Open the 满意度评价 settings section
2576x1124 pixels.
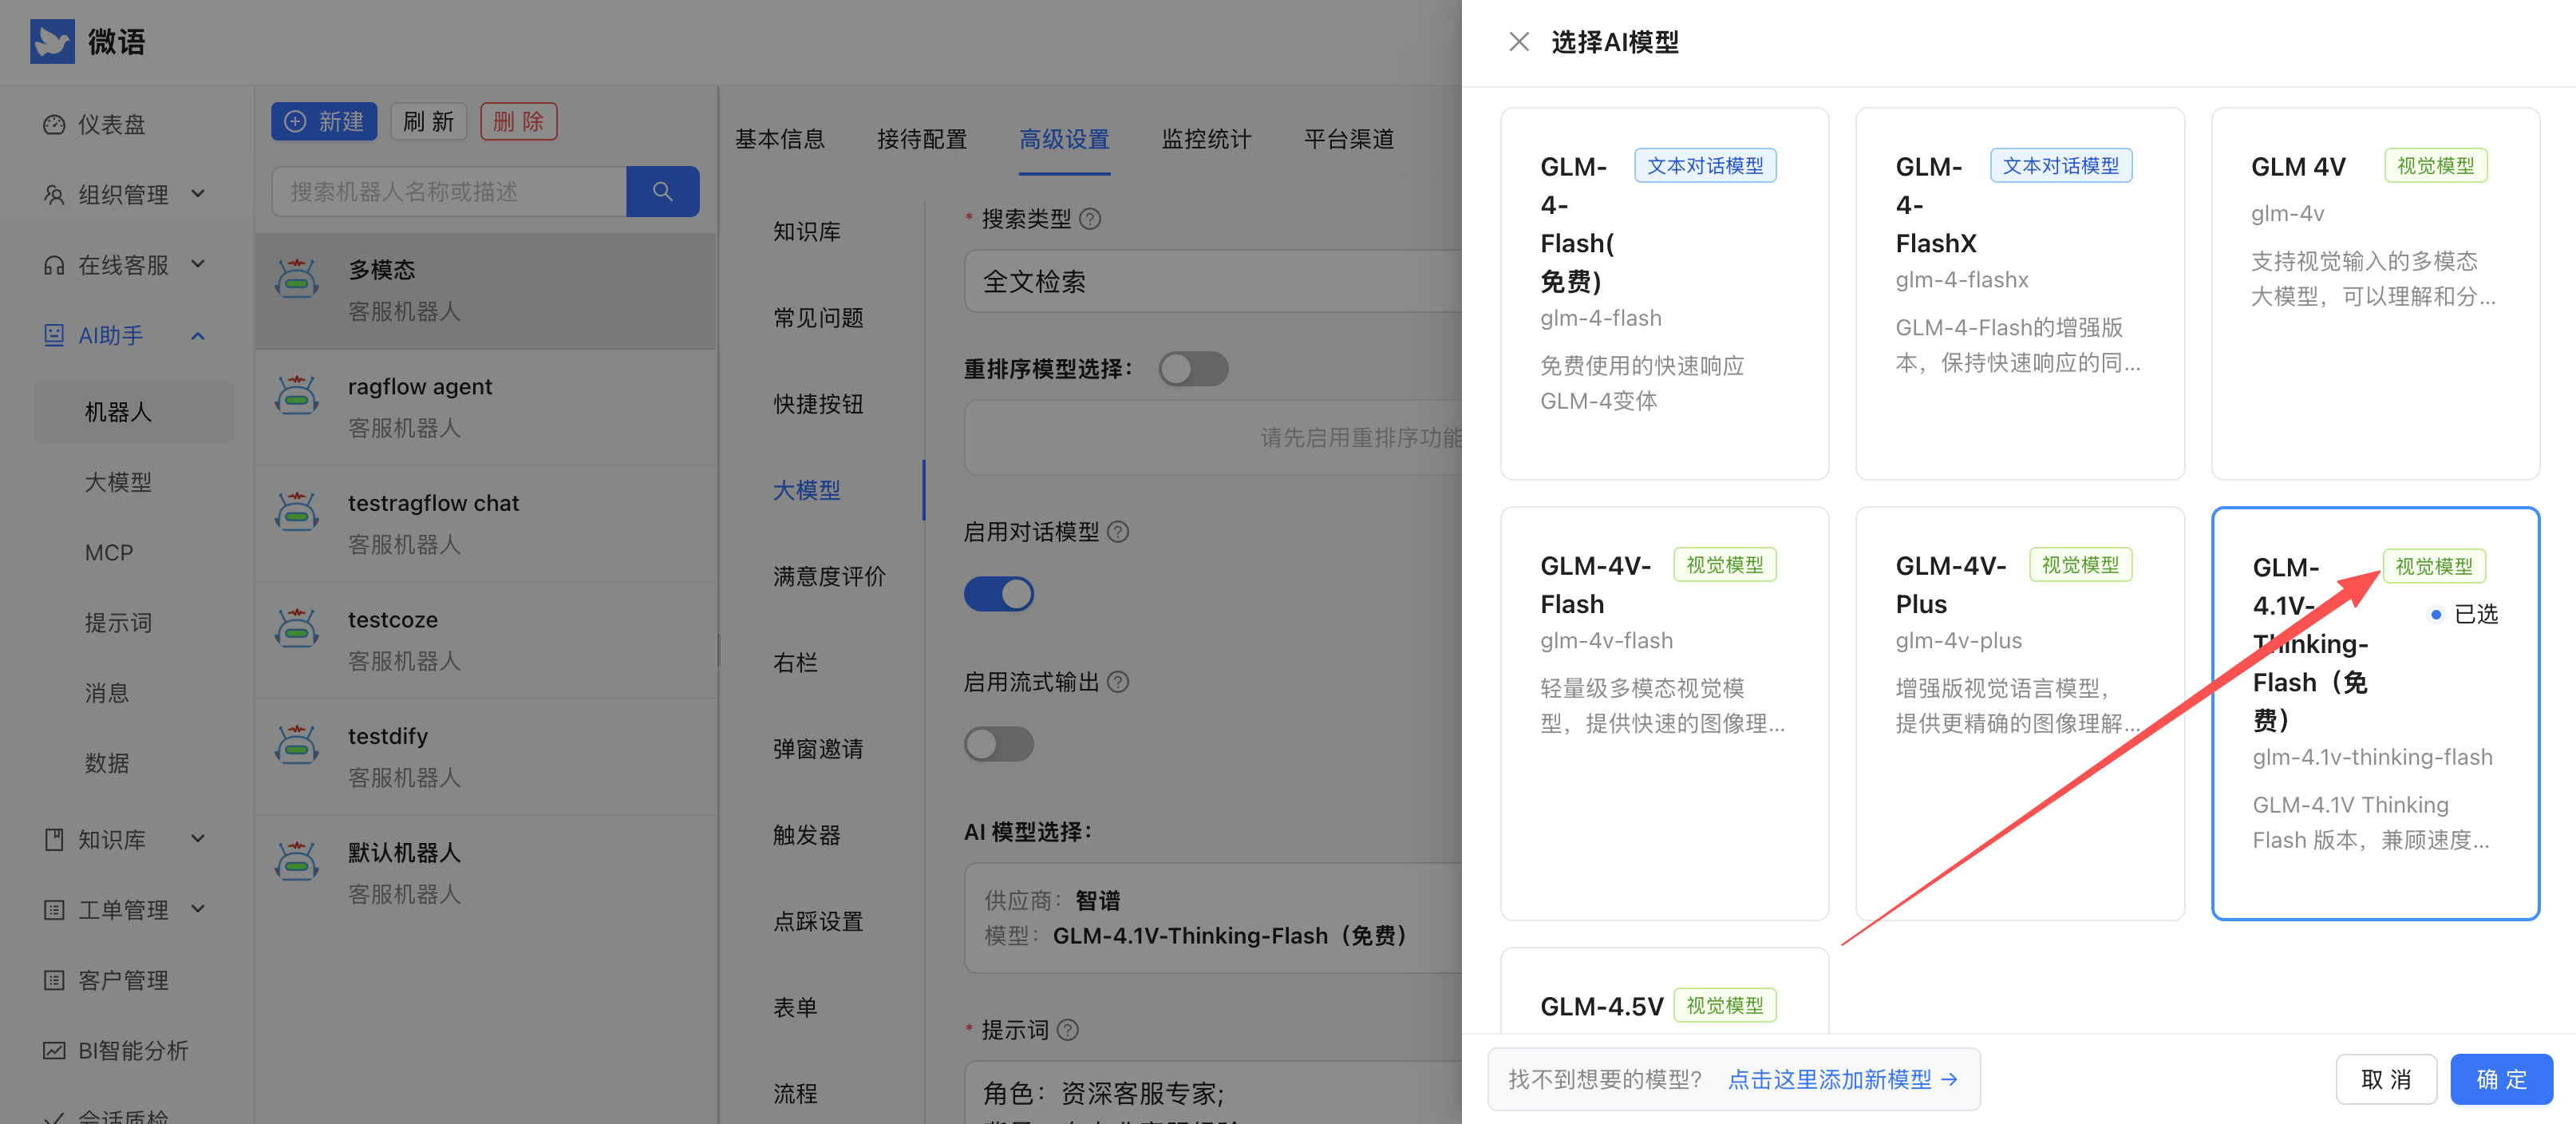(828, 576)
